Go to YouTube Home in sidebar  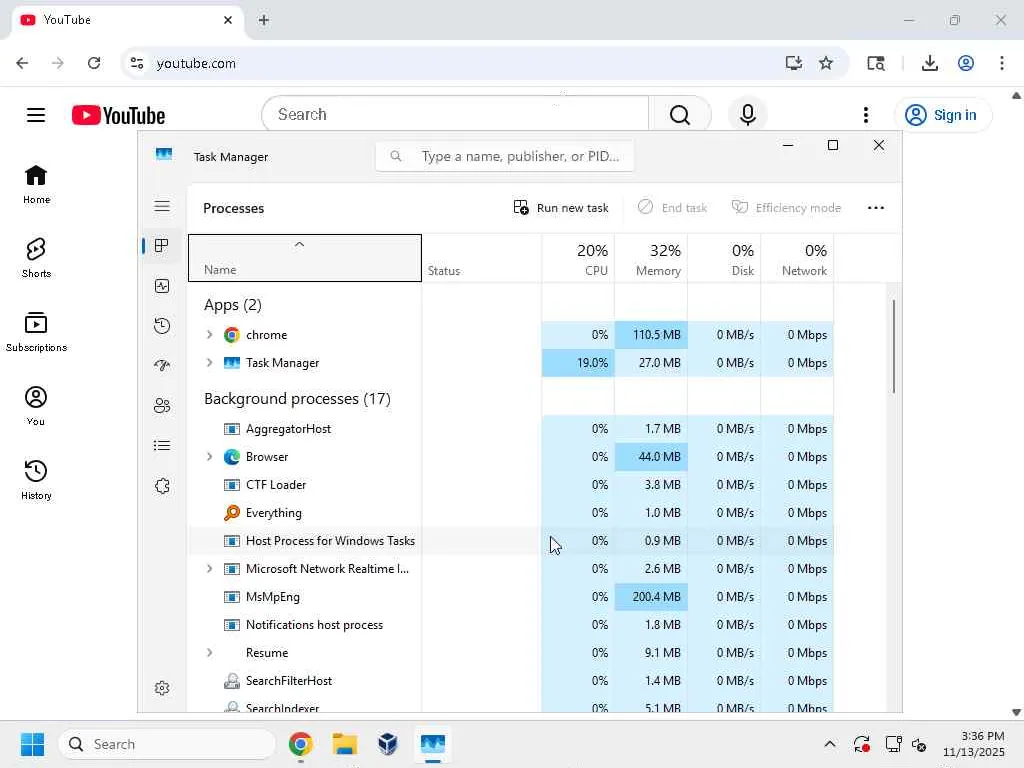[x=36, y=184]
